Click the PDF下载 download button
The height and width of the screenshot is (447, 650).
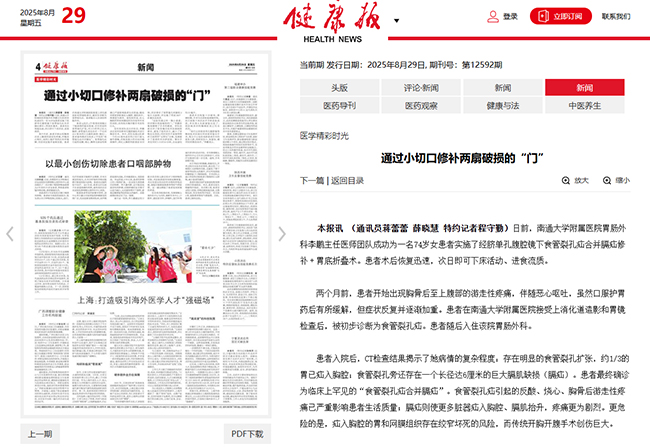[x=247, y=434]
